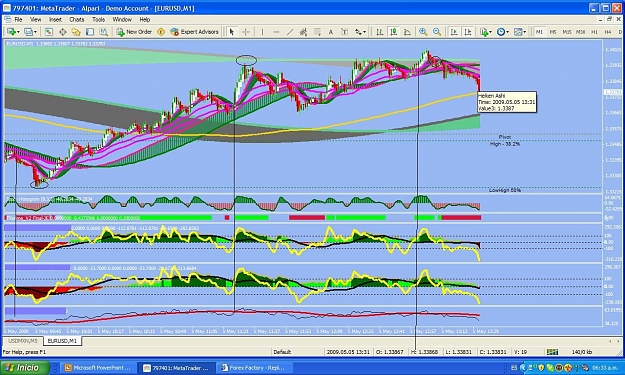The height and width of the screenshot is (375, 625).
Task: Click the system tray clock
Action: coord(606,368)
